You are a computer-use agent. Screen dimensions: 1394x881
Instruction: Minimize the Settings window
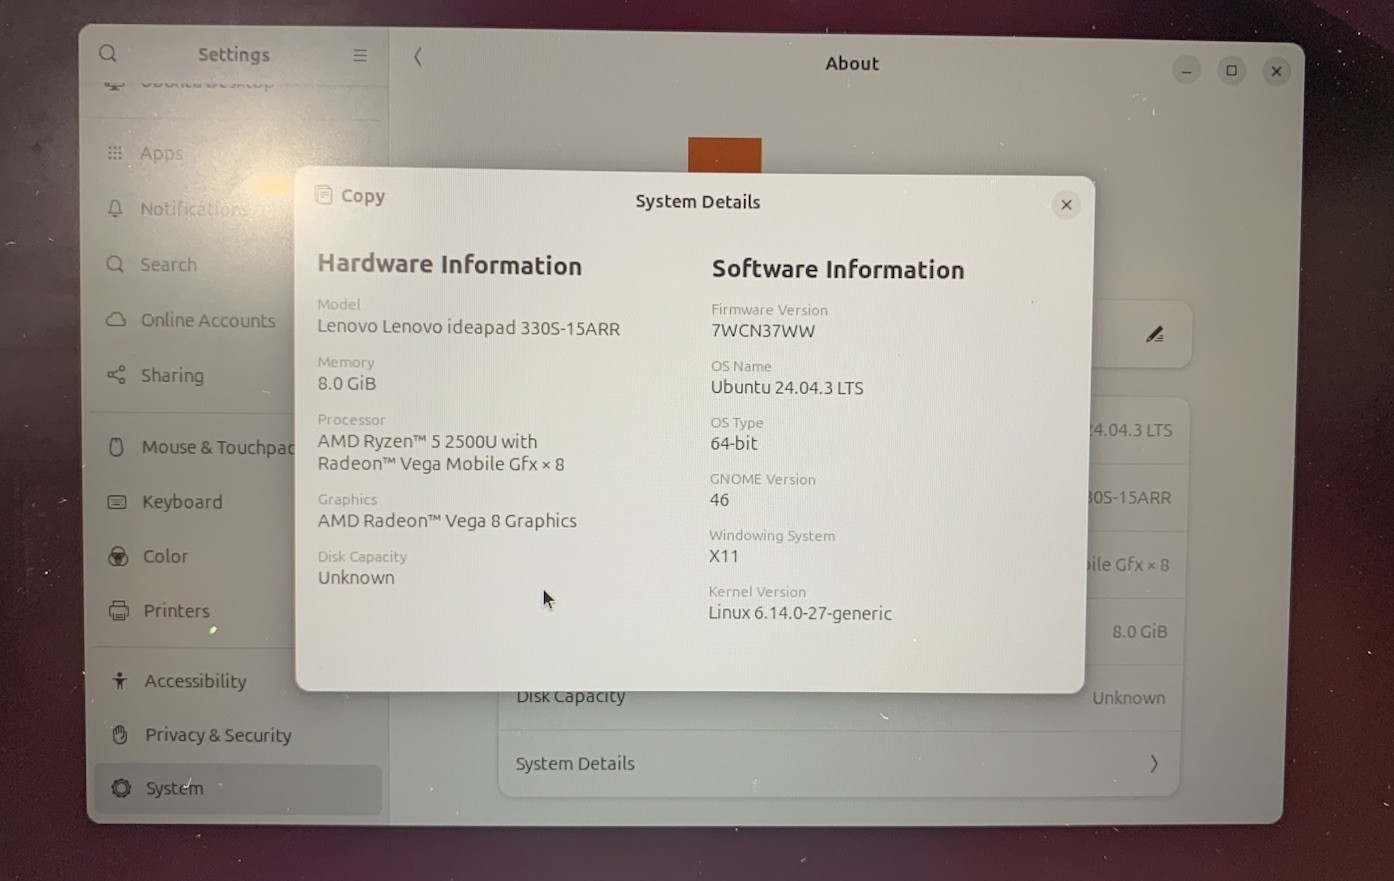[1186, 71]
